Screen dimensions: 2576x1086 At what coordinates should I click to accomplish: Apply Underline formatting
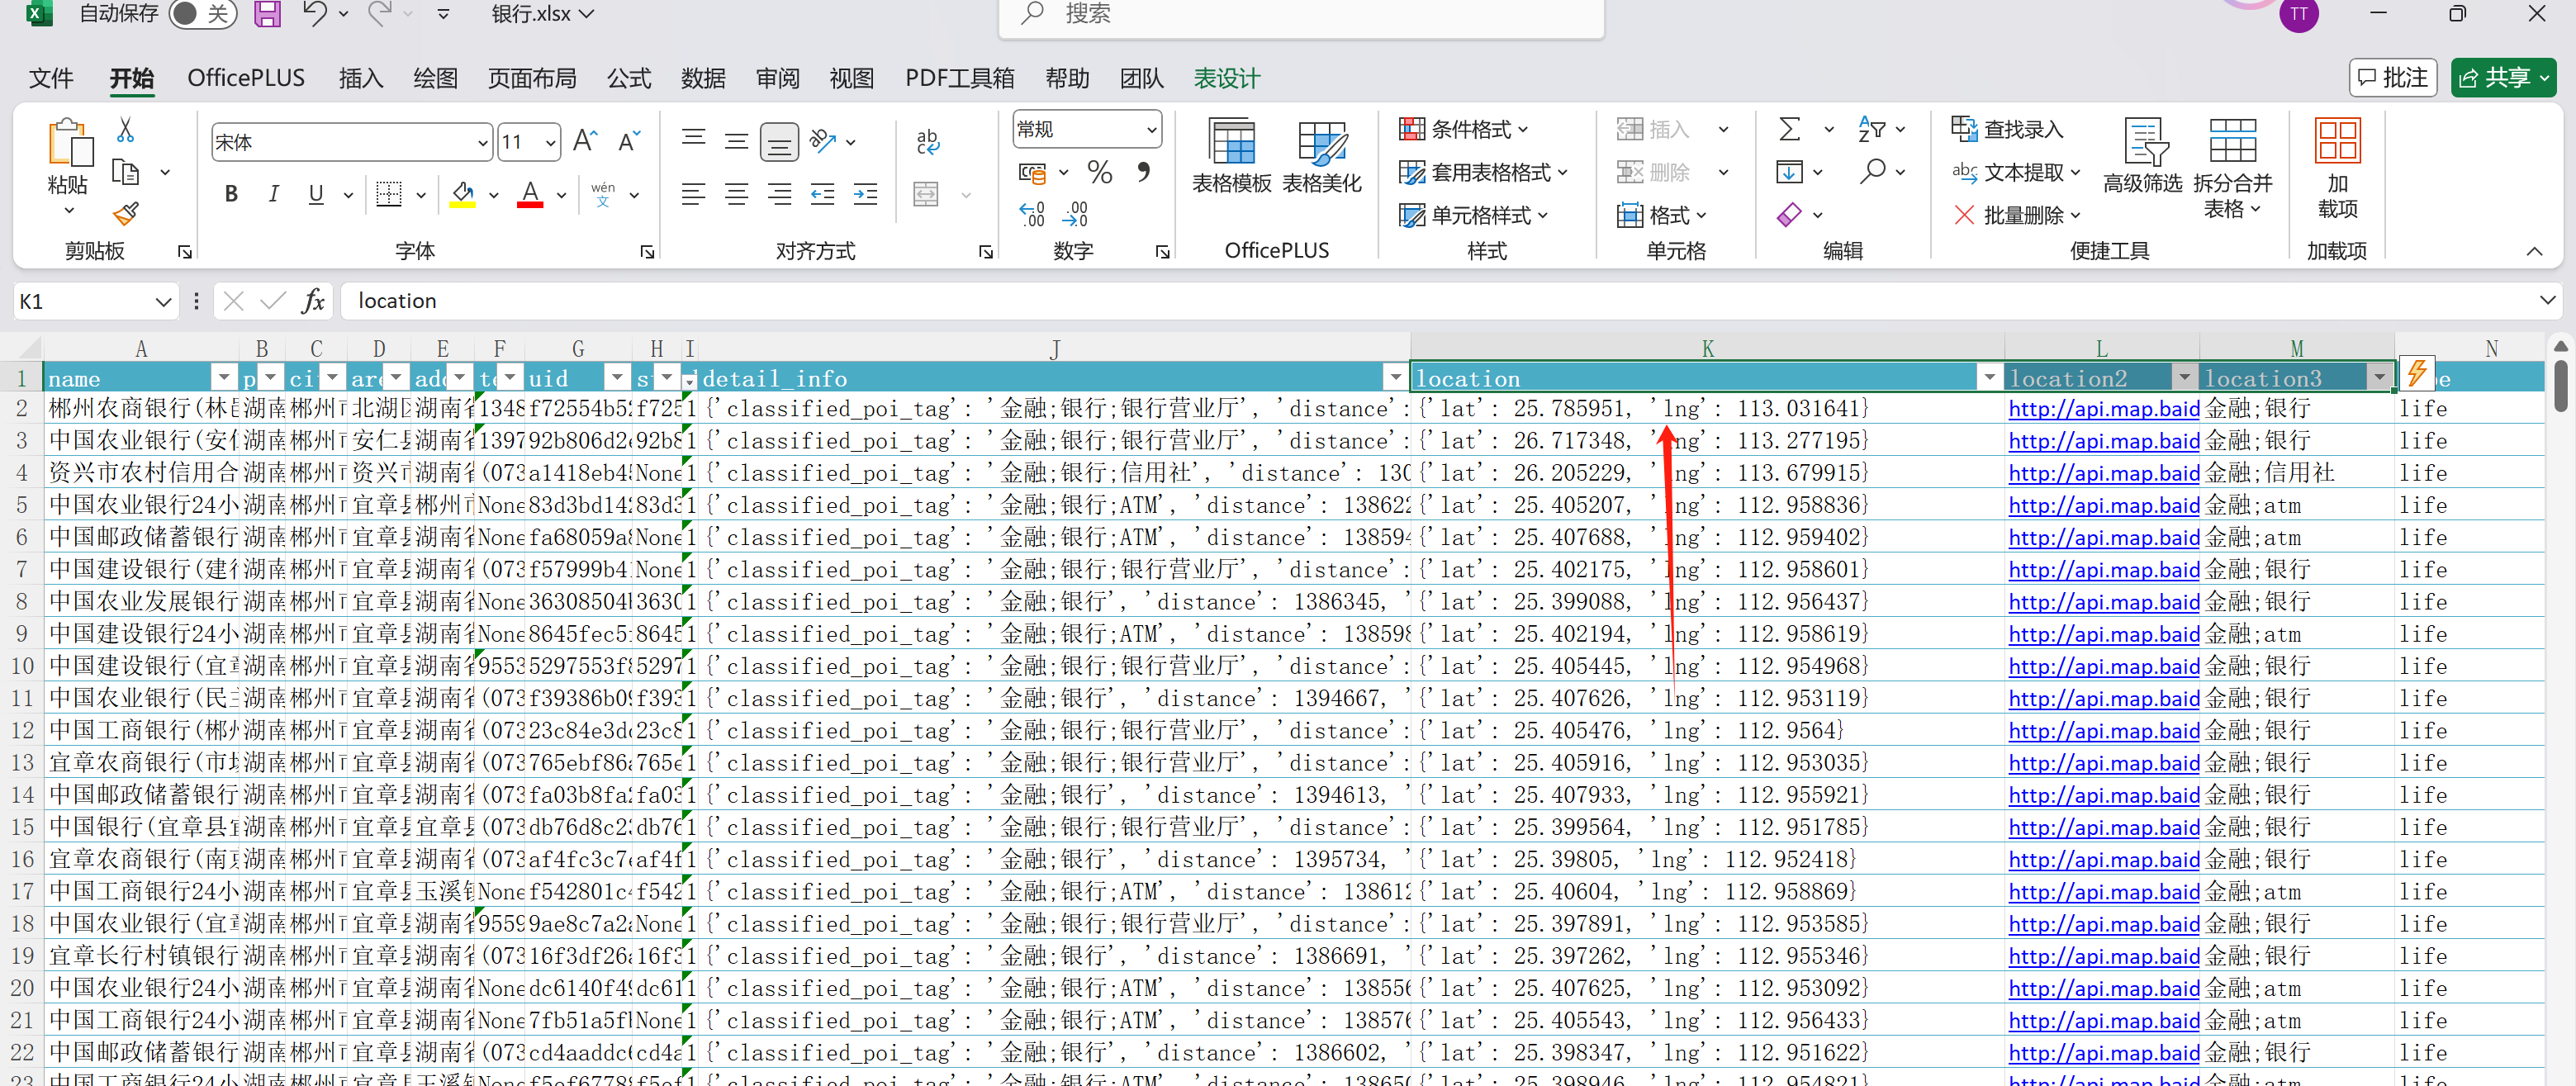point(316,194)
